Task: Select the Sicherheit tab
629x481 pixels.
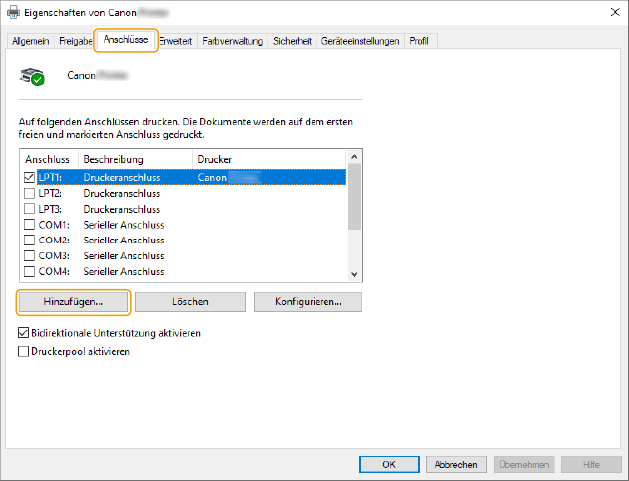Action: 292,41
